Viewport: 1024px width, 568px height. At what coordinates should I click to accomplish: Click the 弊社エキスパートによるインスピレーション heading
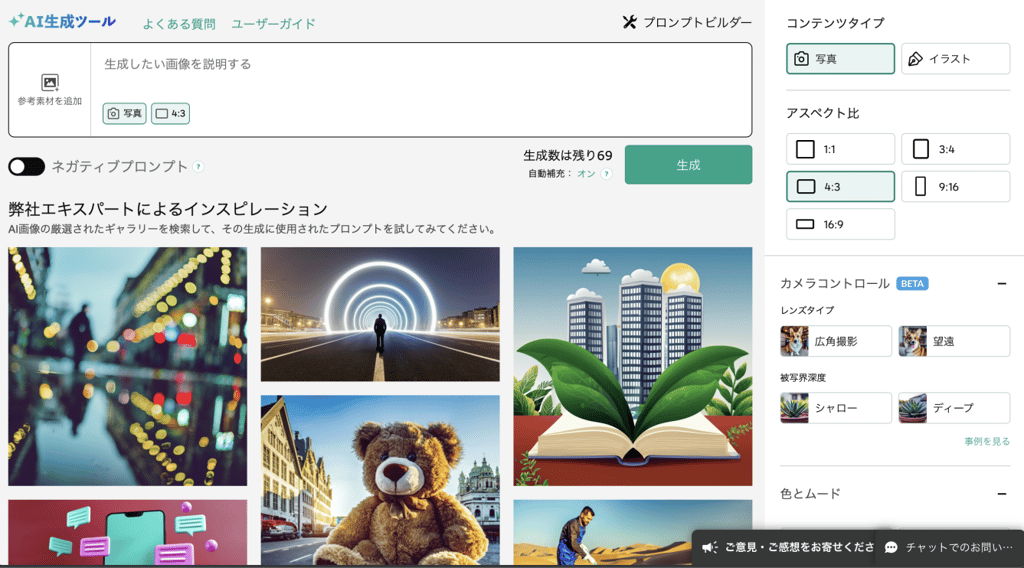[x=168, y=209]
